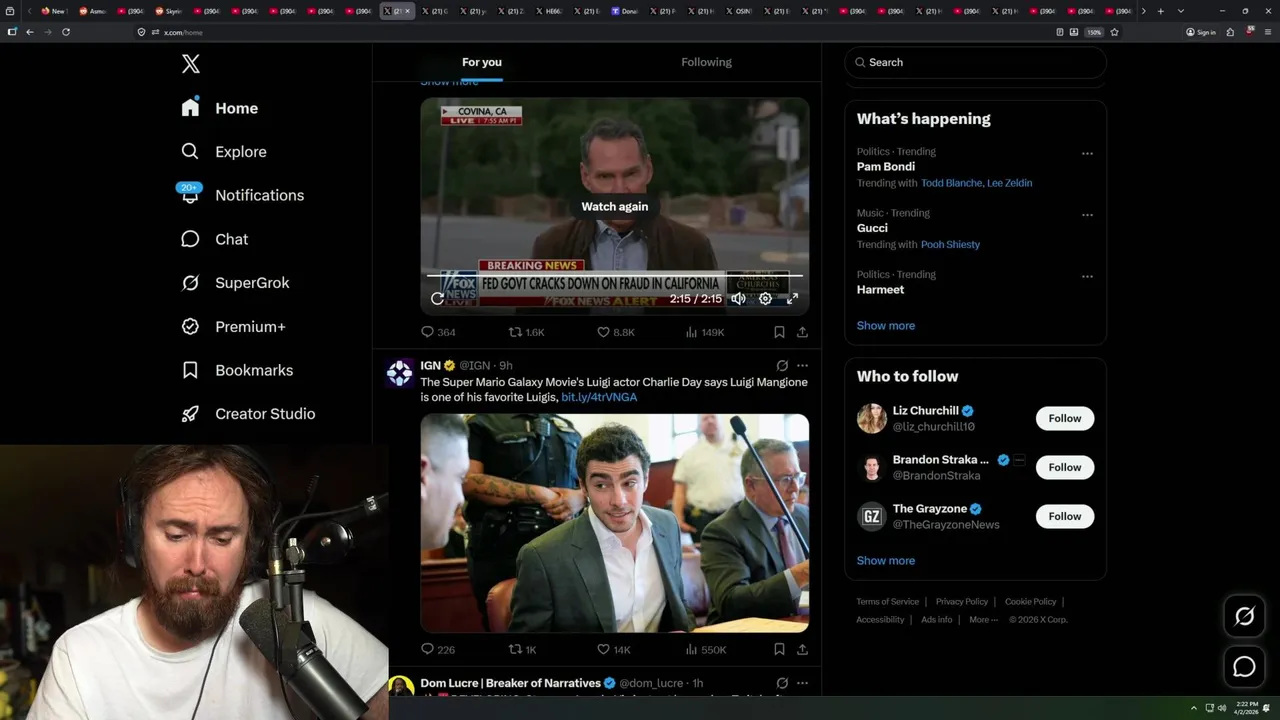The width and height of the screenshot is (1280, 720).
Task: Switch to the For you tab
Action: pos(482,62)
